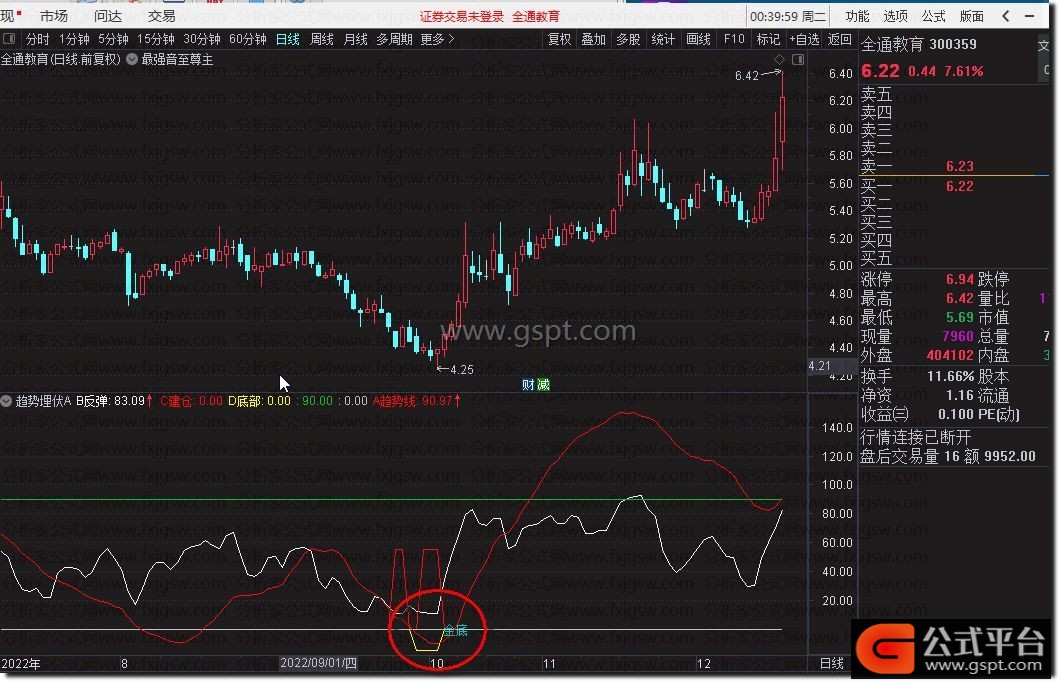Viewport: 1061px width, 682px height.
Task: Click 证券交易未登录 login link
Action: pos(462,16)
